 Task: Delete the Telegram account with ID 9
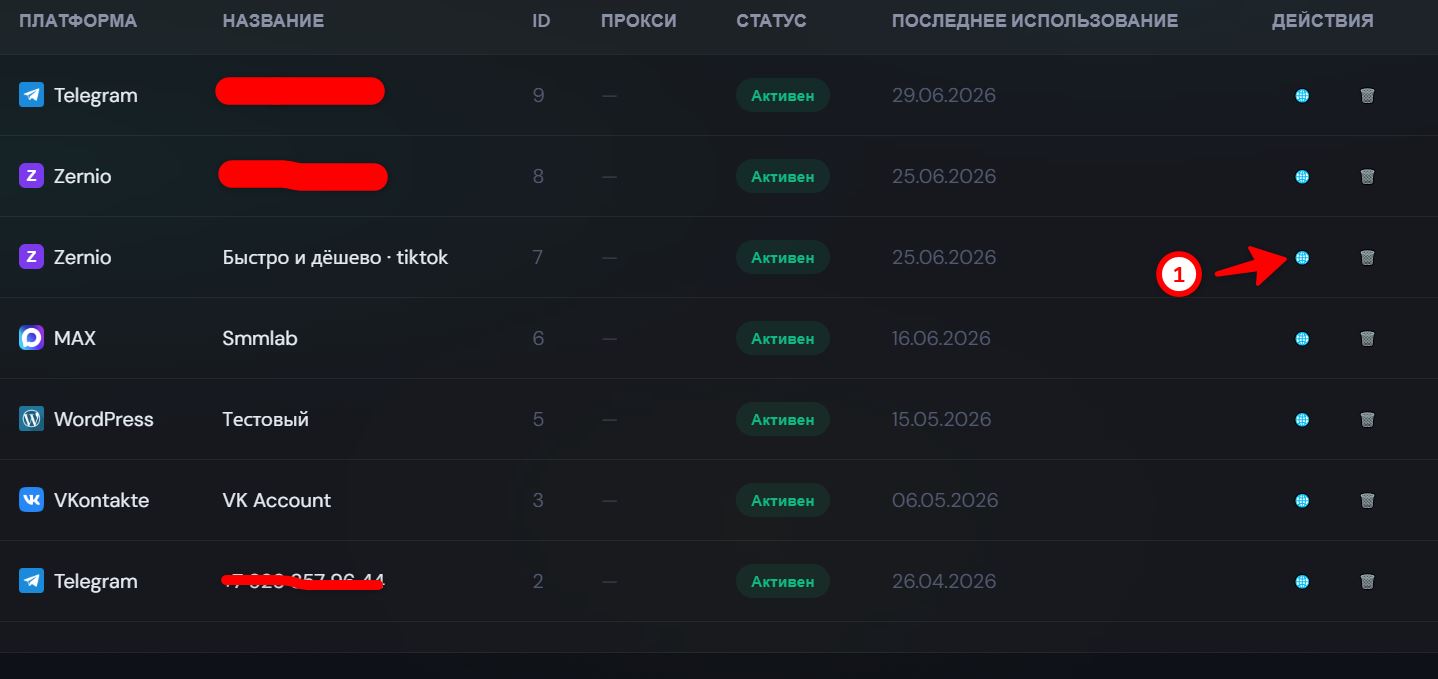click(1367, 95)
